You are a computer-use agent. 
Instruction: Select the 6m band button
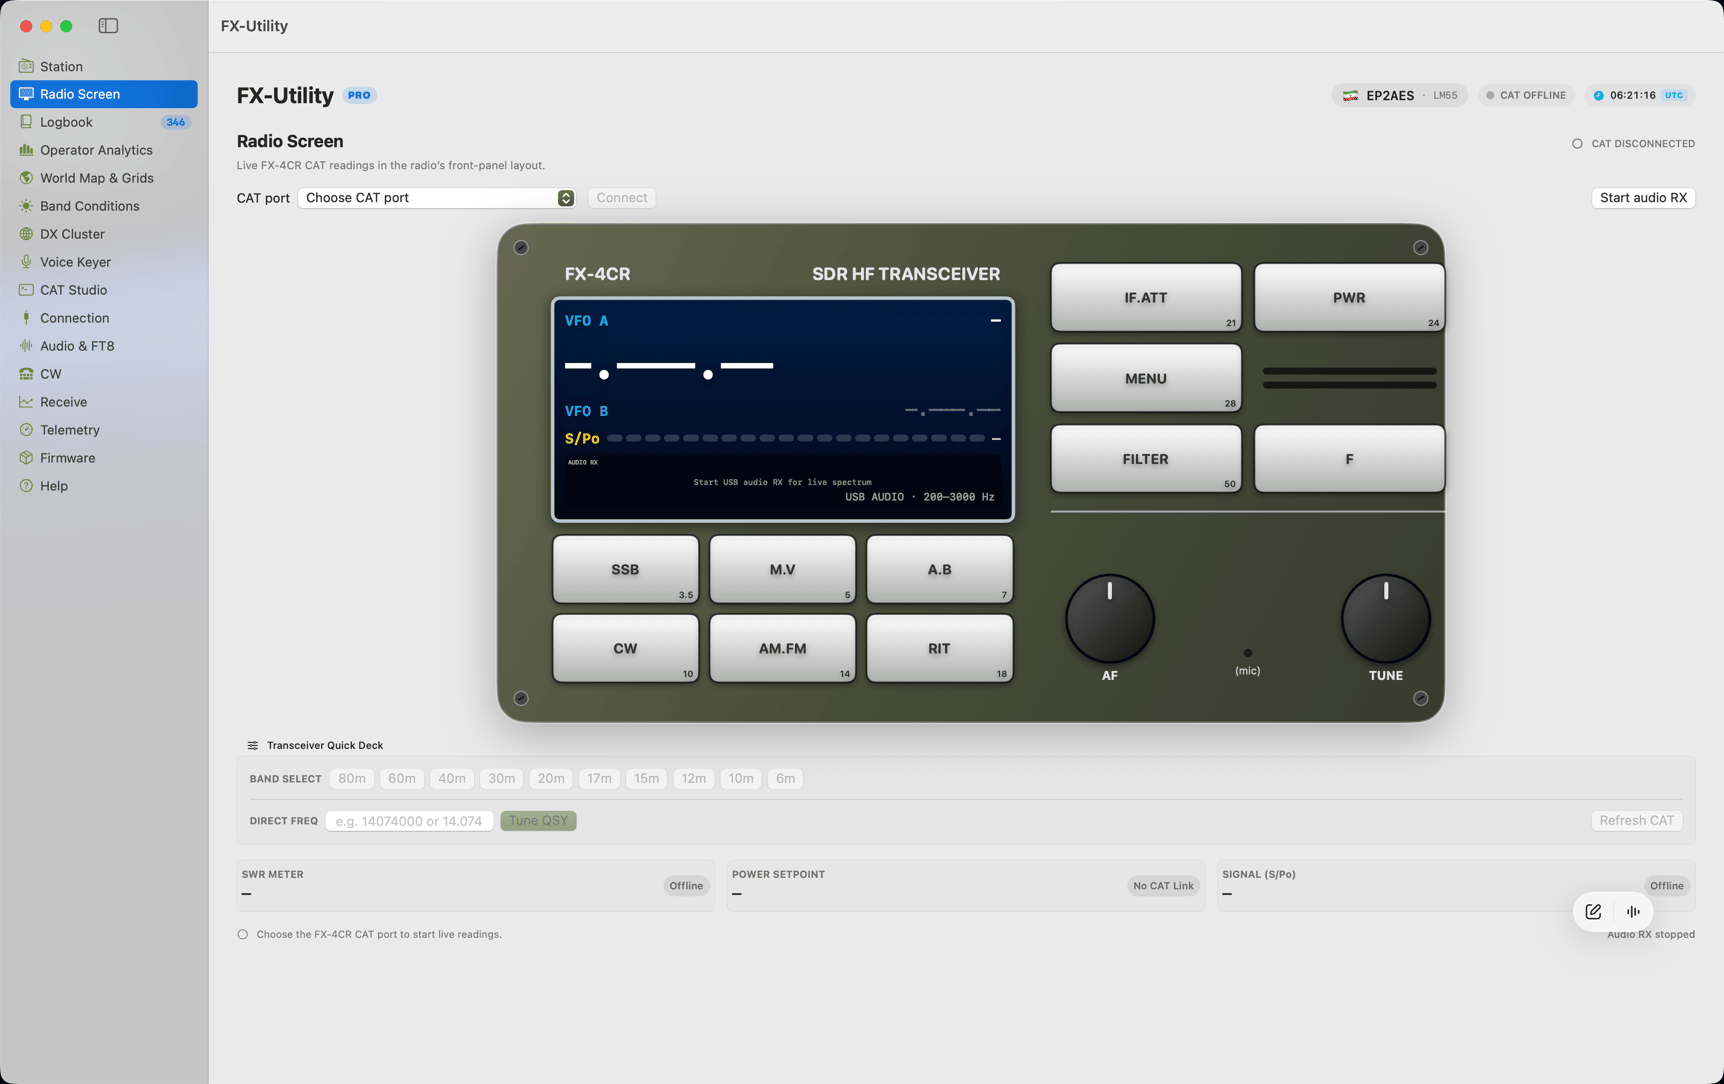tap(786, 779)
